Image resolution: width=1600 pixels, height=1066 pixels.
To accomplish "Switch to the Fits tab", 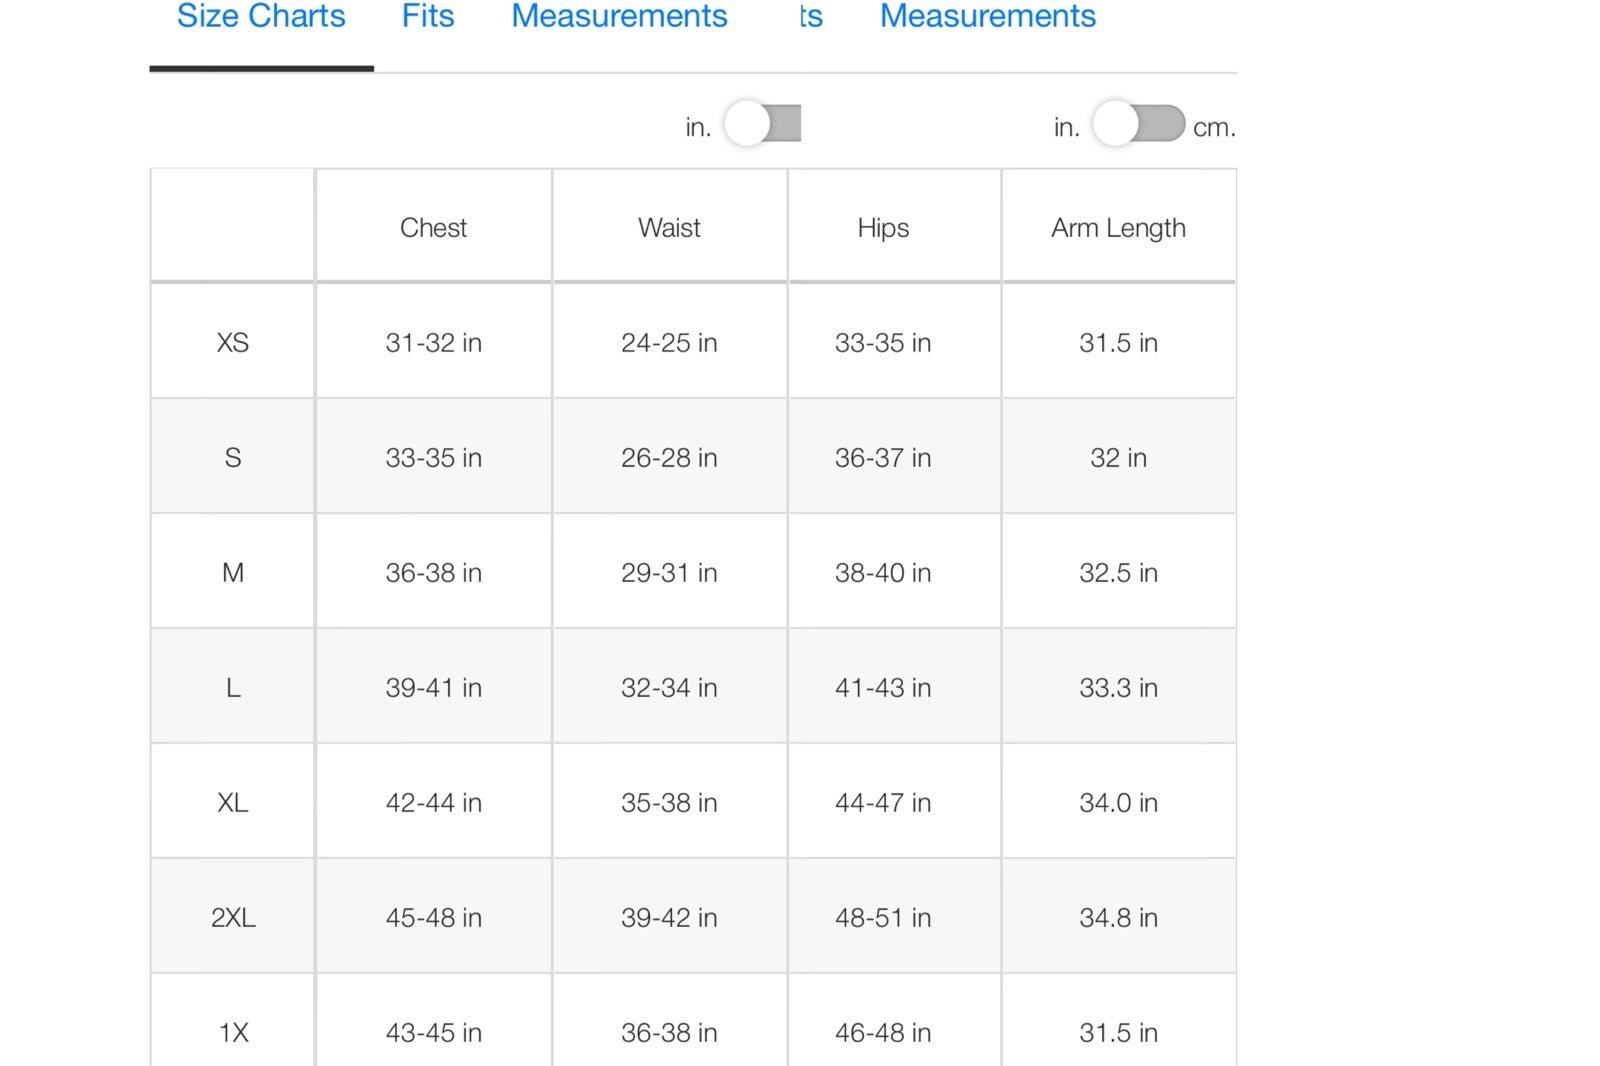I will (x=428, y=16).
